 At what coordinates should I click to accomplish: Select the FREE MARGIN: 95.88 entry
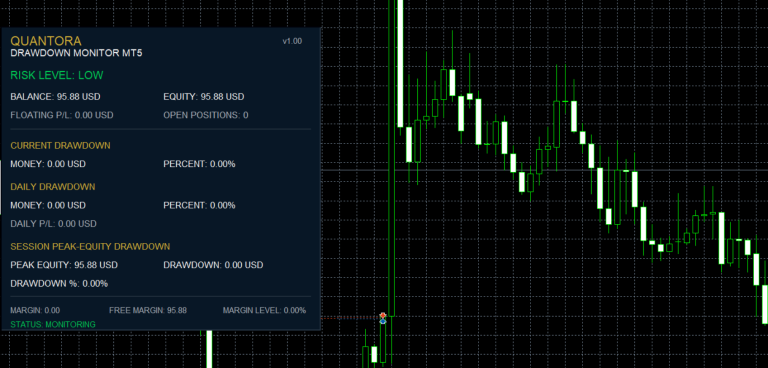148,310
